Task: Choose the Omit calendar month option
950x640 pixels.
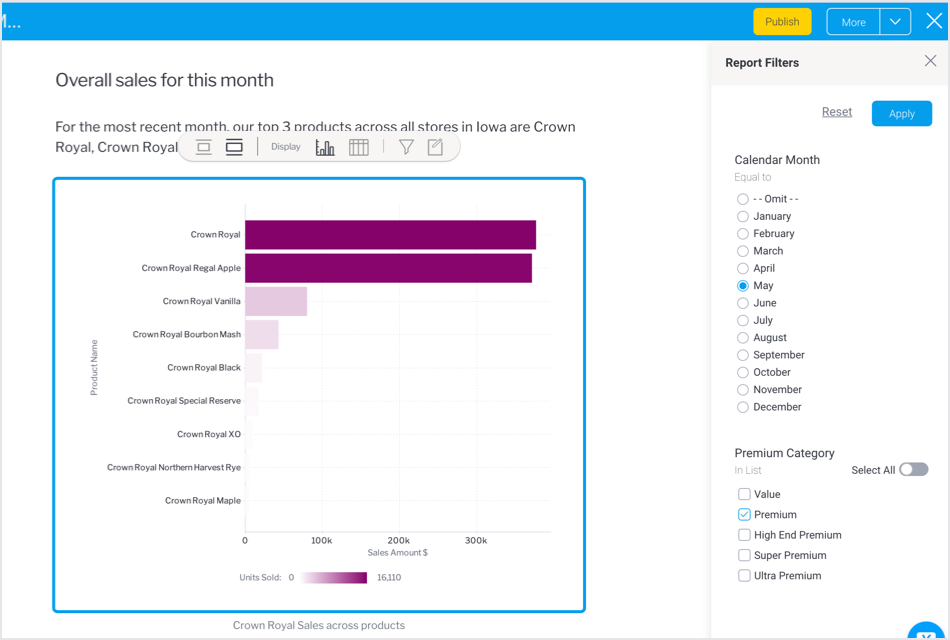Action: point(743,199)
